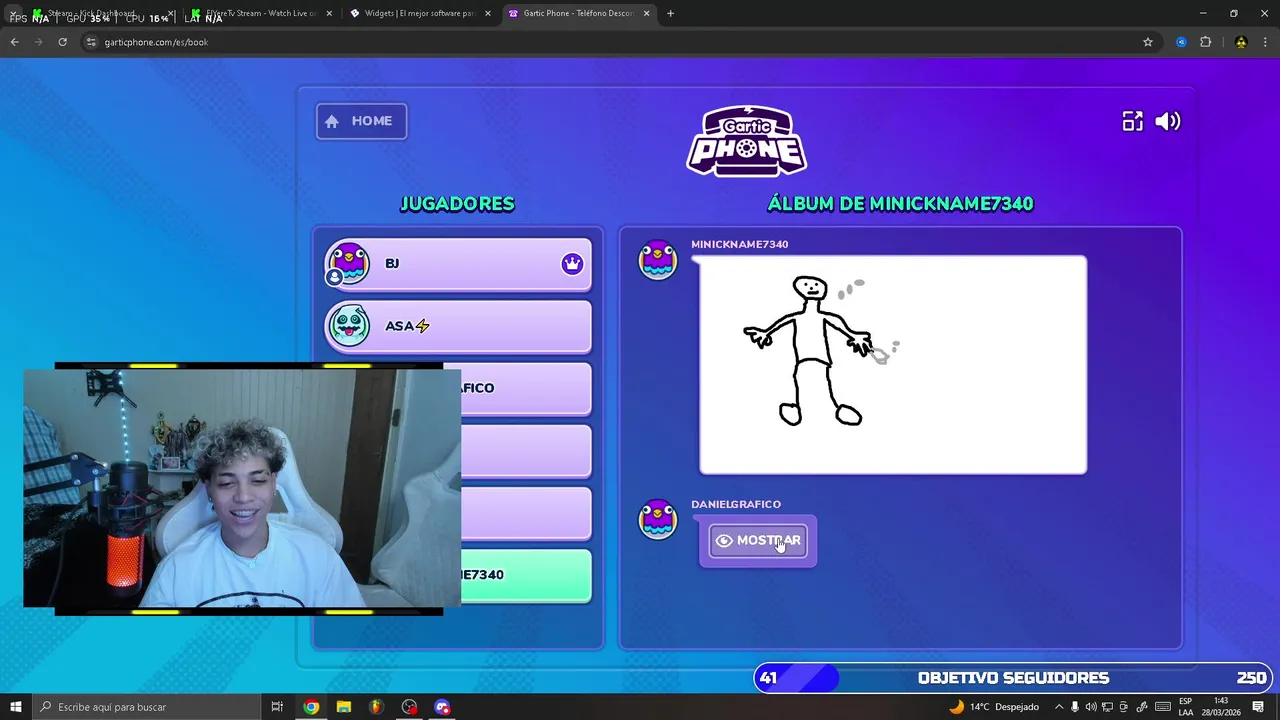Click the microphone tray icon
The width and height of the screenshot is (1280, 720).
click(1076, 707)
